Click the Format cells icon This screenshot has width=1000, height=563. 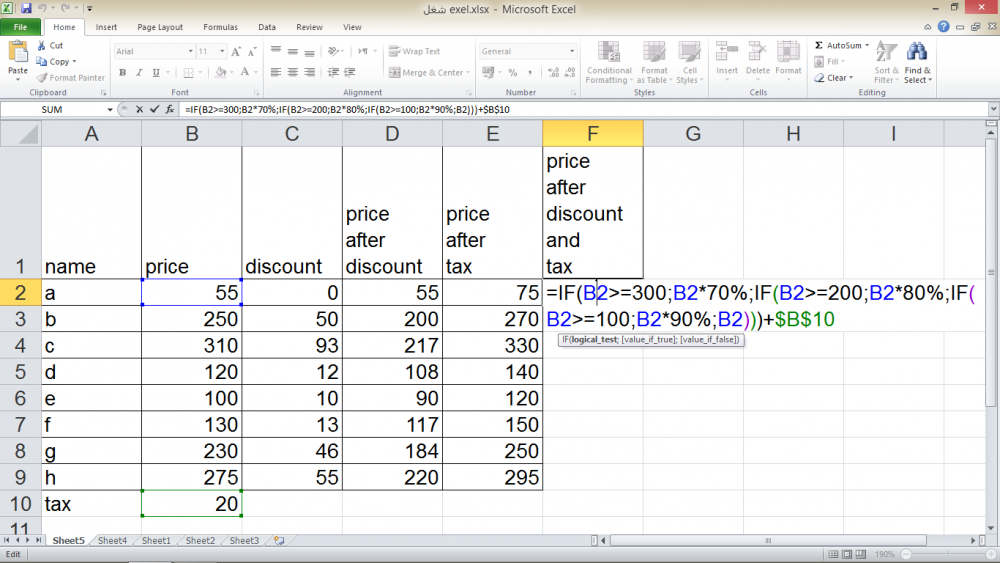click(x=788, y=52)
